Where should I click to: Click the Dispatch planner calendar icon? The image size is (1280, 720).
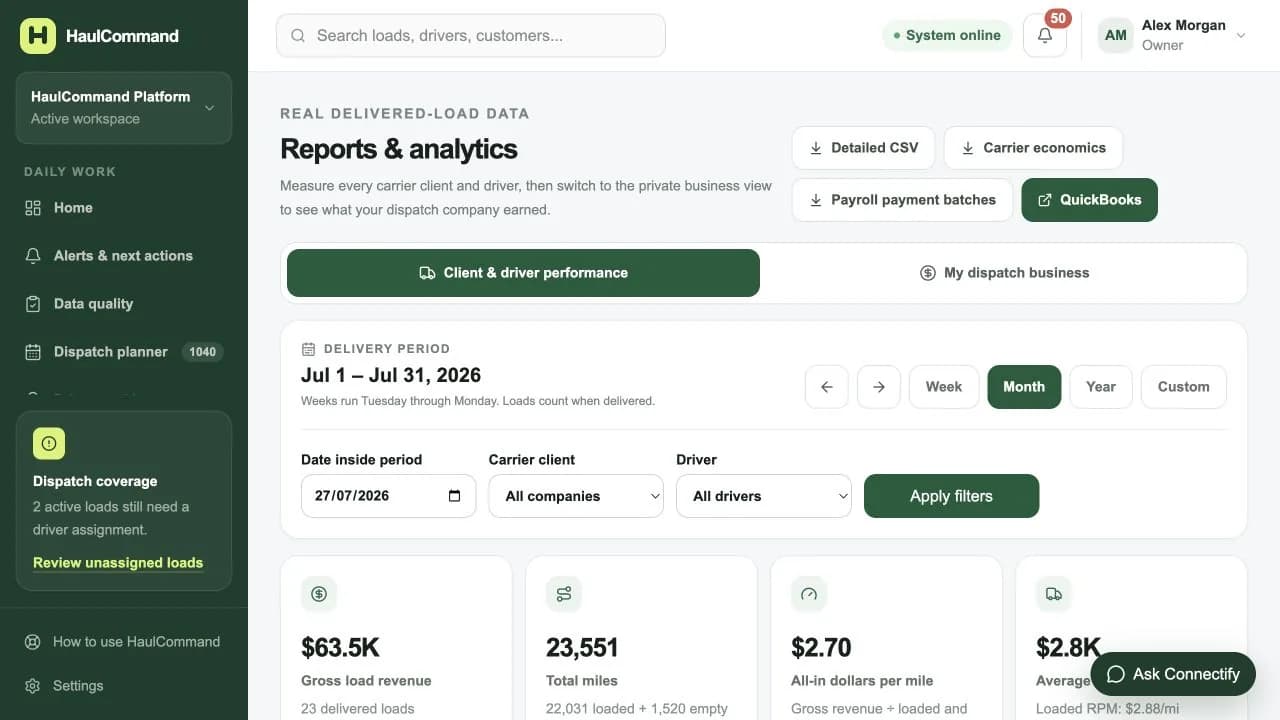point(33,352)
